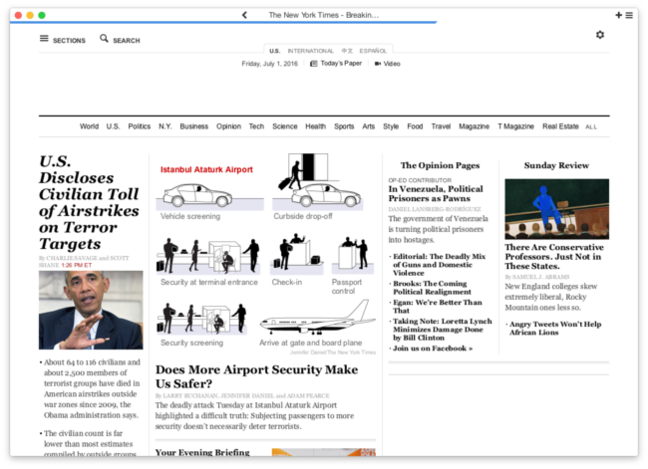The width and height of the screenshot is (648, 469).
Task: Open the Politics section
Action: pos(139,126)
